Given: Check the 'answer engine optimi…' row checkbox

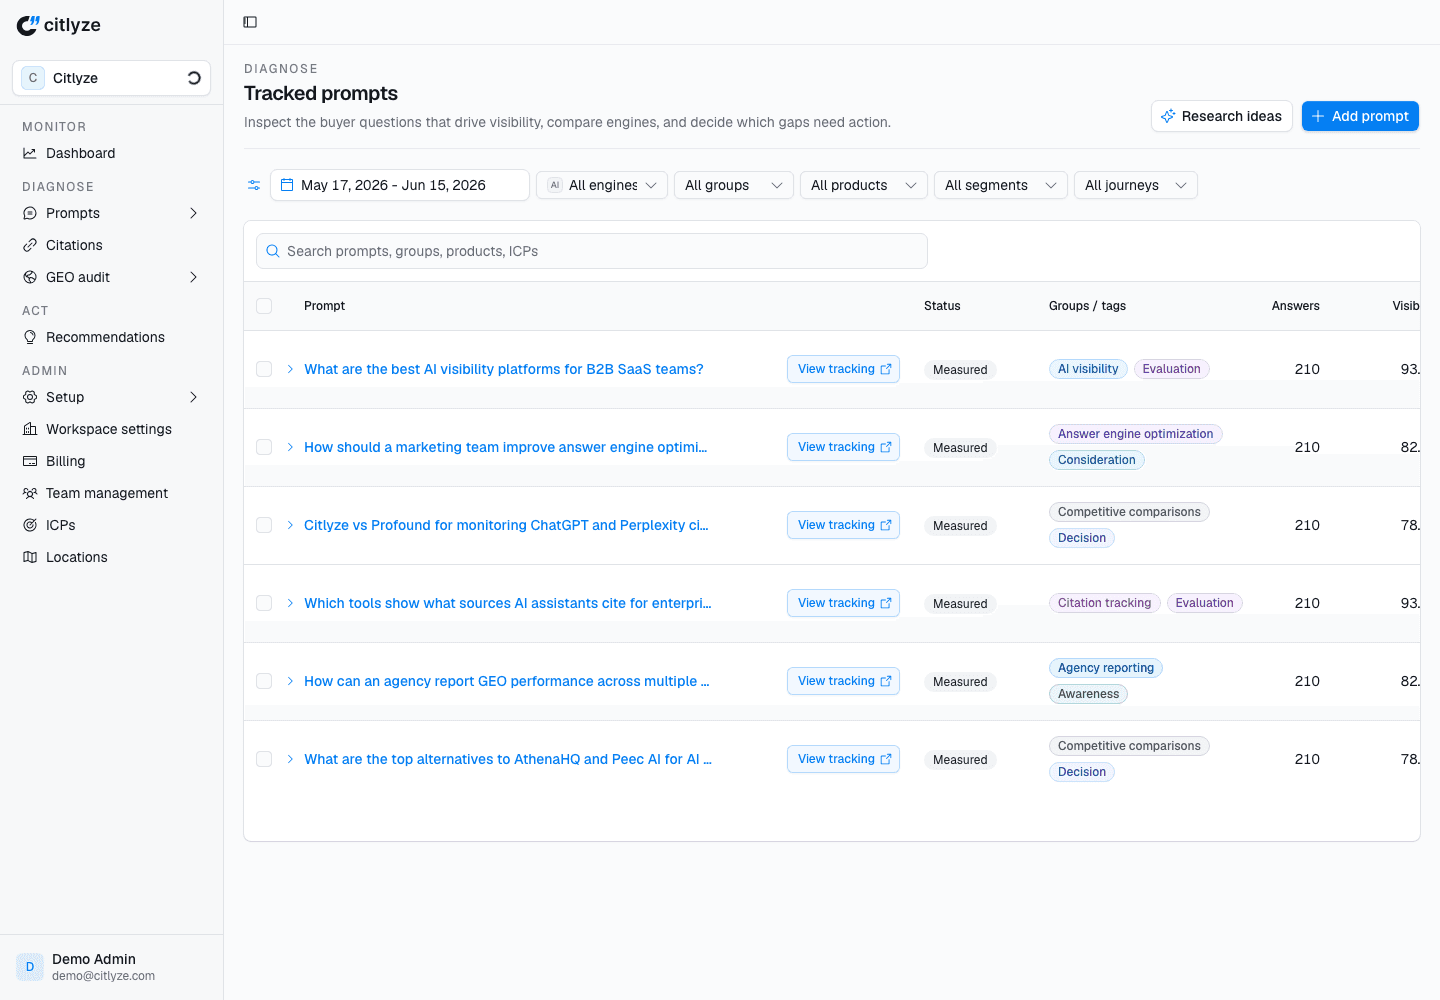Looking at the screenshot, I should point(264,447).
